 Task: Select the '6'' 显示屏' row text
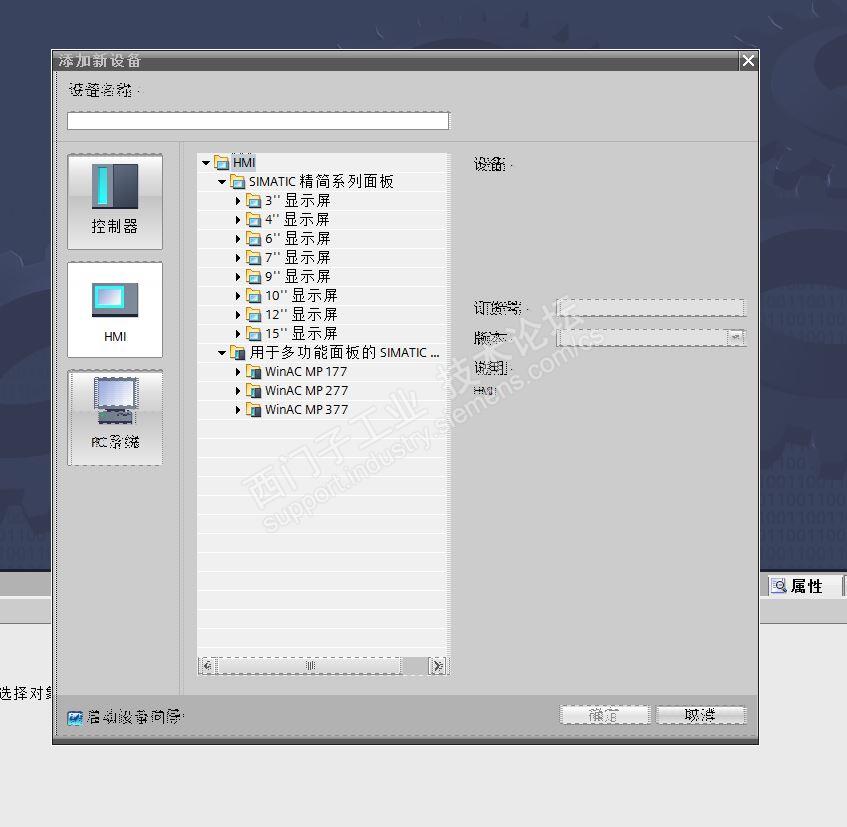click(297, 239)
